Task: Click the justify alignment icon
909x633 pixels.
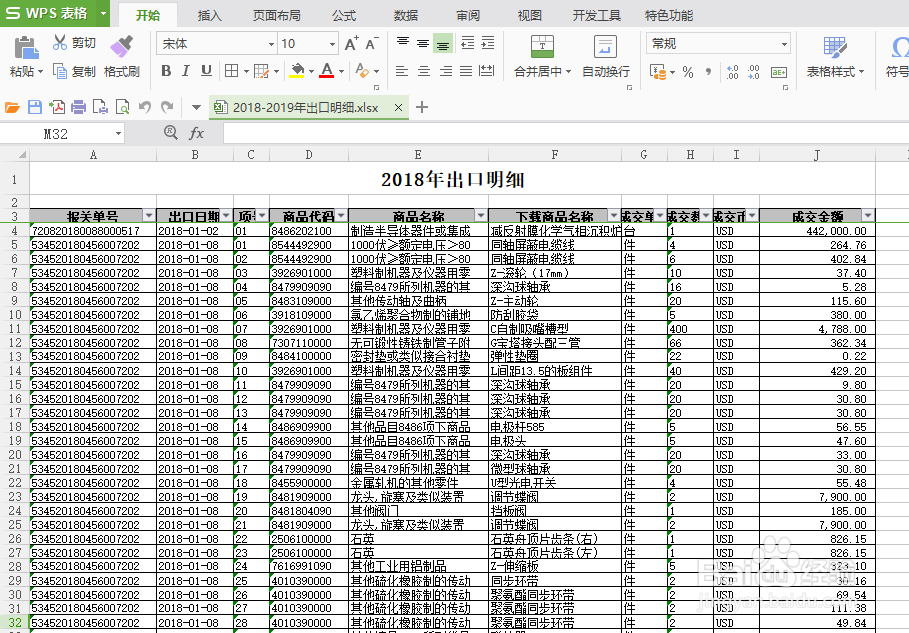Action: [466, 71]
